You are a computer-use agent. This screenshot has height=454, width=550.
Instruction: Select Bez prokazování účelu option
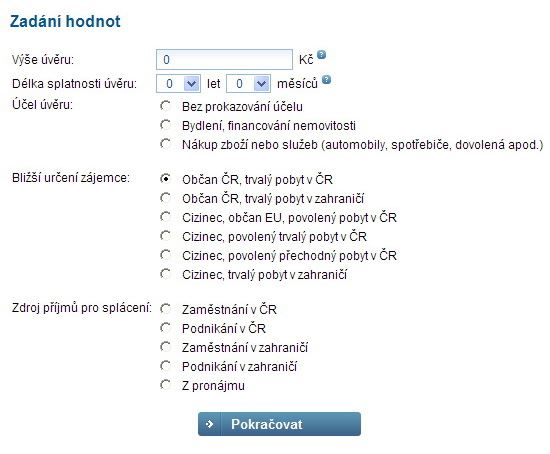[x=165, y=106]
